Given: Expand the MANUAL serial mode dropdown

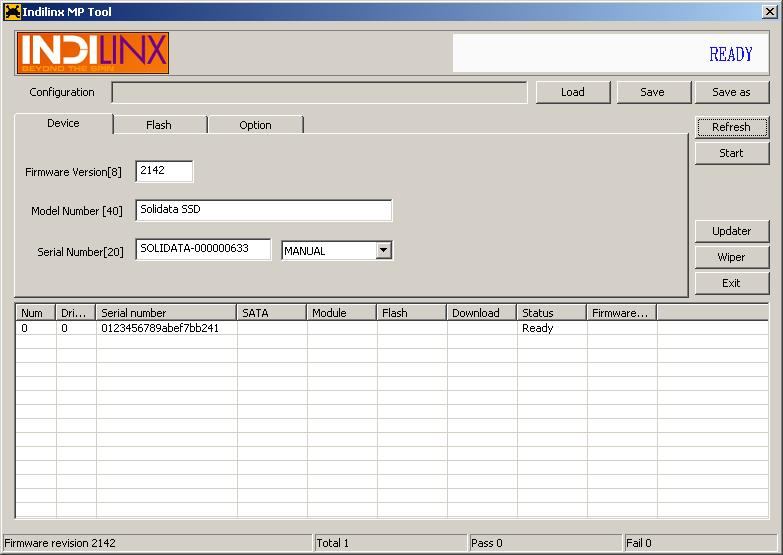Looking at the screenshot, I should tap(383, 250).
